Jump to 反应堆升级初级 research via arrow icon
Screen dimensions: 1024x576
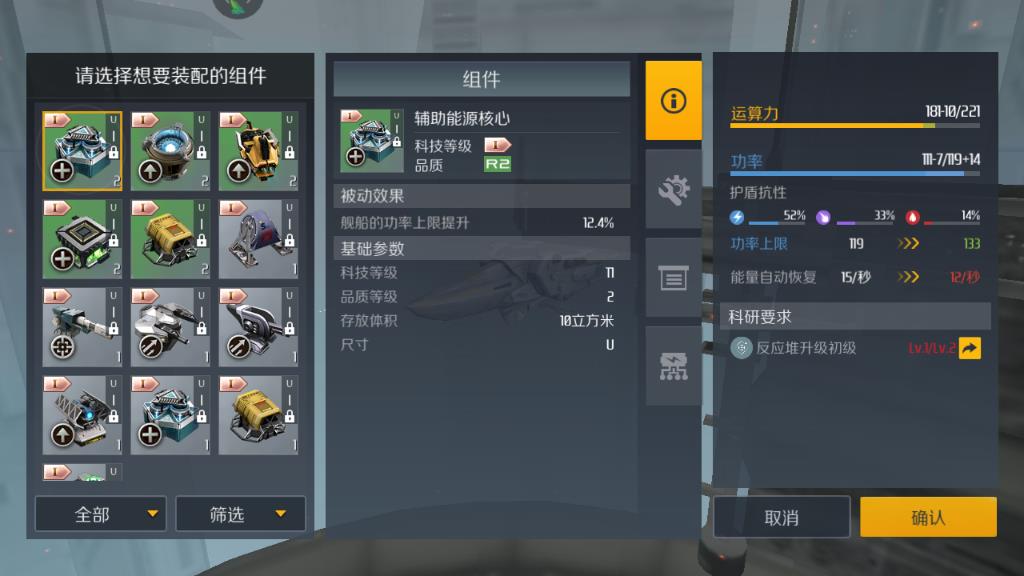point(970,348)
